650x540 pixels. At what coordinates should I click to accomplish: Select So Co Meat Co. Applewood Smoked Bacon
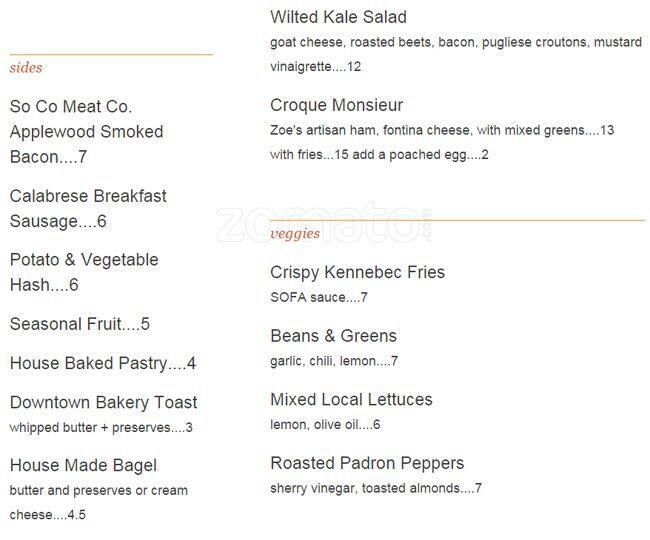[86, 132]
